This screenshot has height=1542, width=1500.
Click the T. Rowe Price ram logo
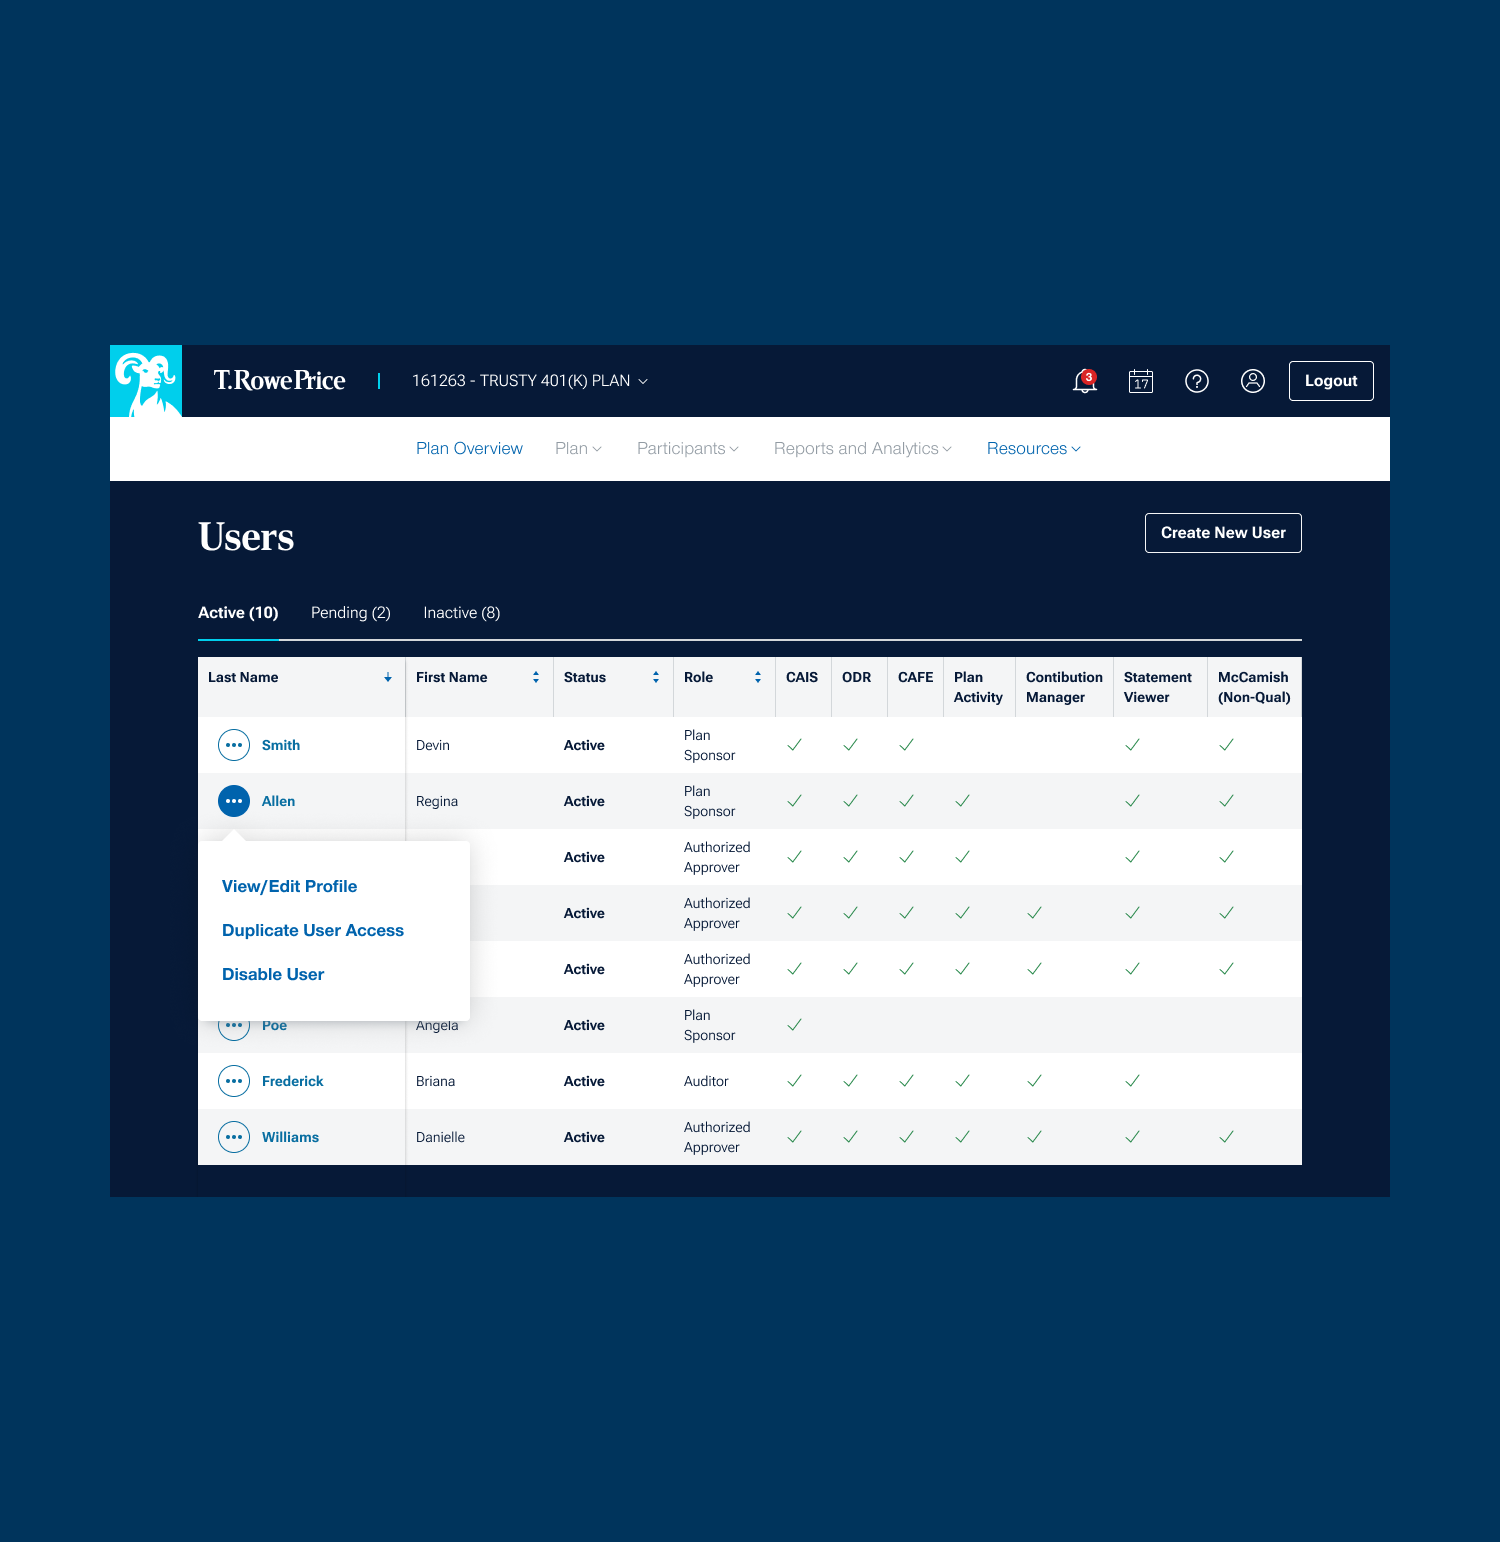tap(146, 381)
